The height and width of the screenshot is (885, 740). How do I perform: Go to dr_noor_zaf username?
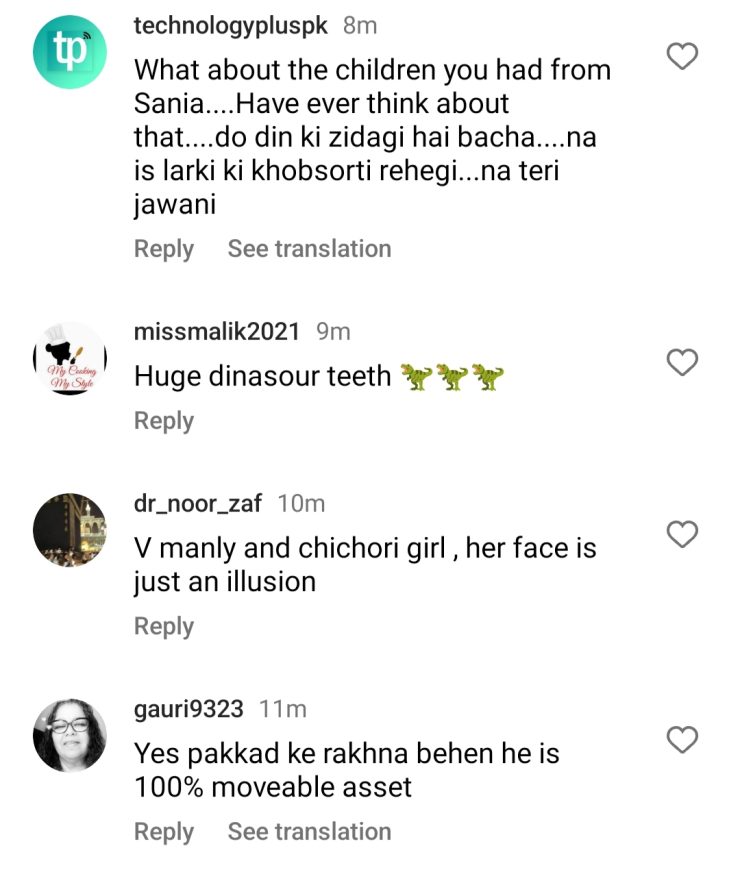(198, 503)
